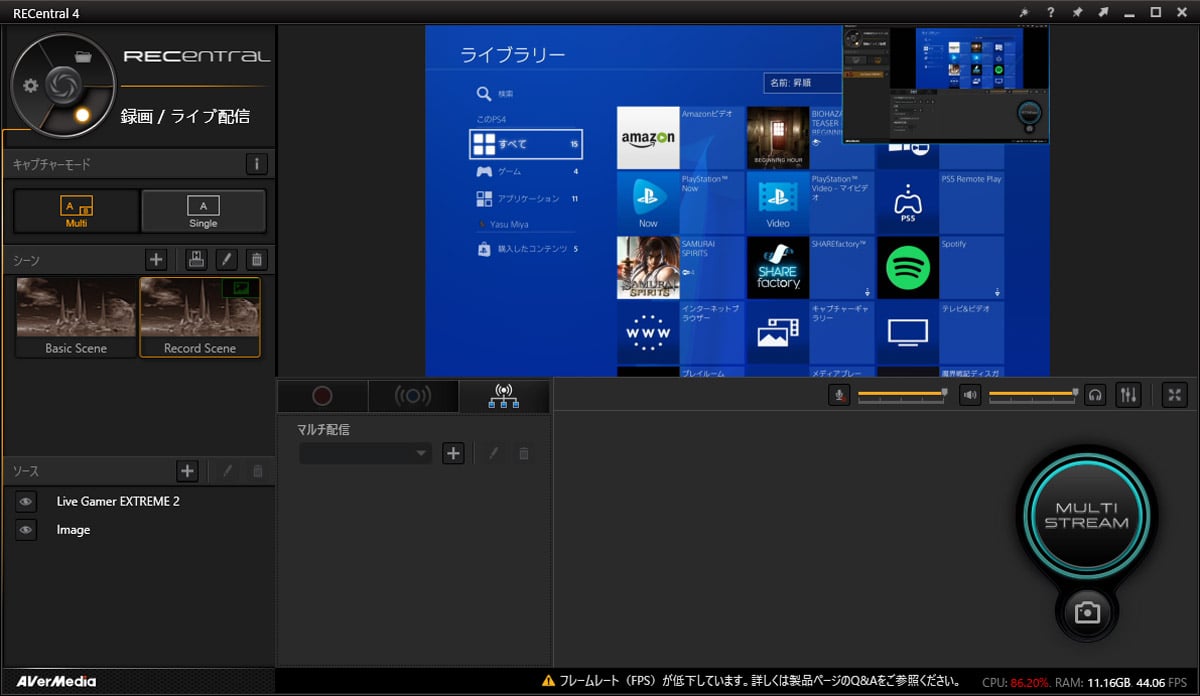Click the picture-in-picture overlay in preview
1200x696 pixels.
pos(946,84)
